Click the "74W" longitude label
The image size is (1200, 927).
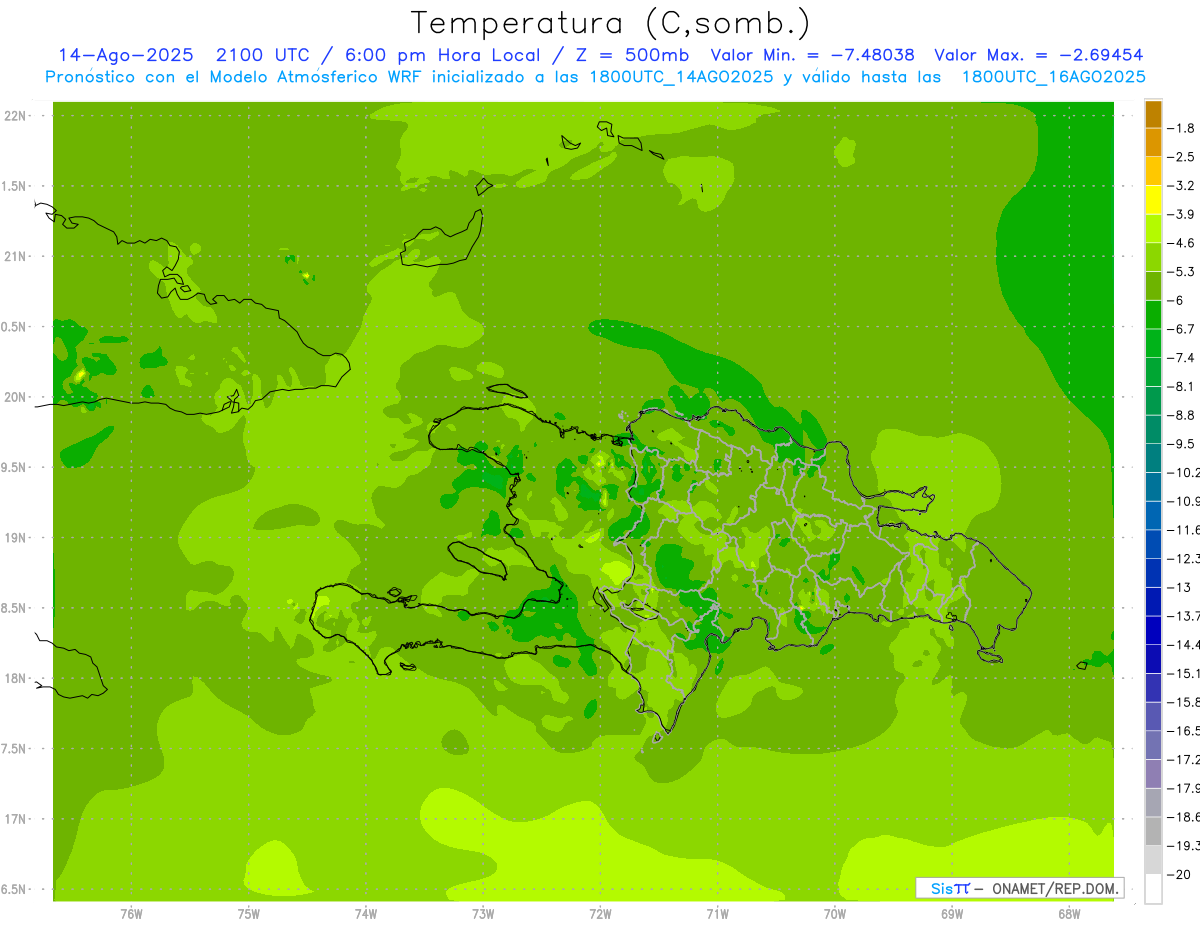pyautogui.click(x=366, y=914)
